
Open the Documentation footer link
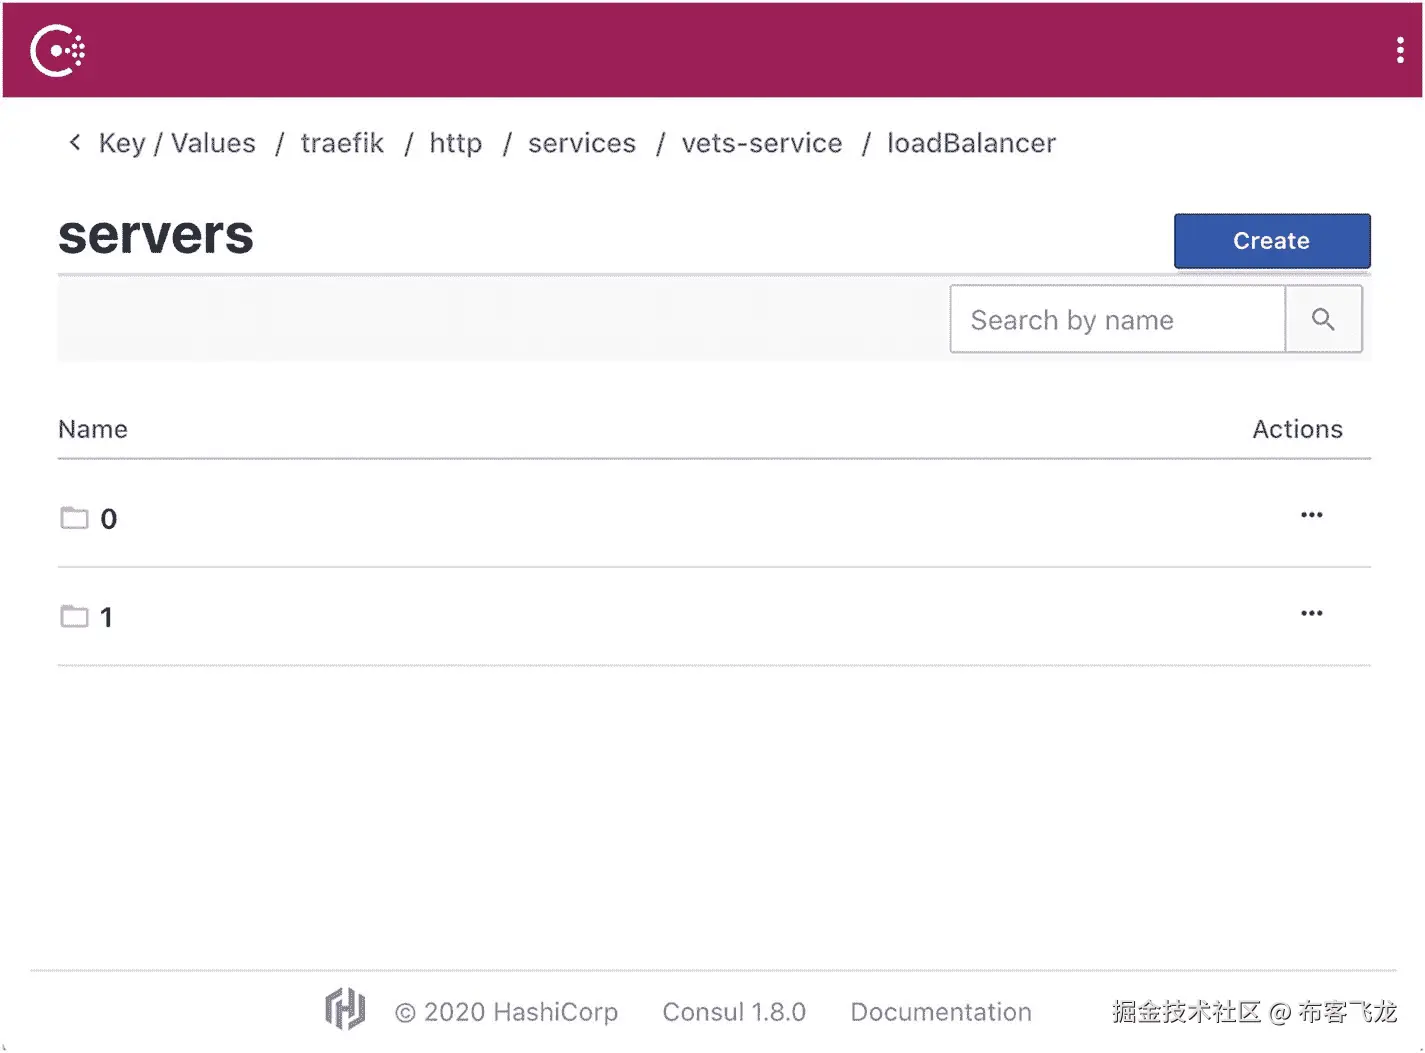click(941, 1012)
